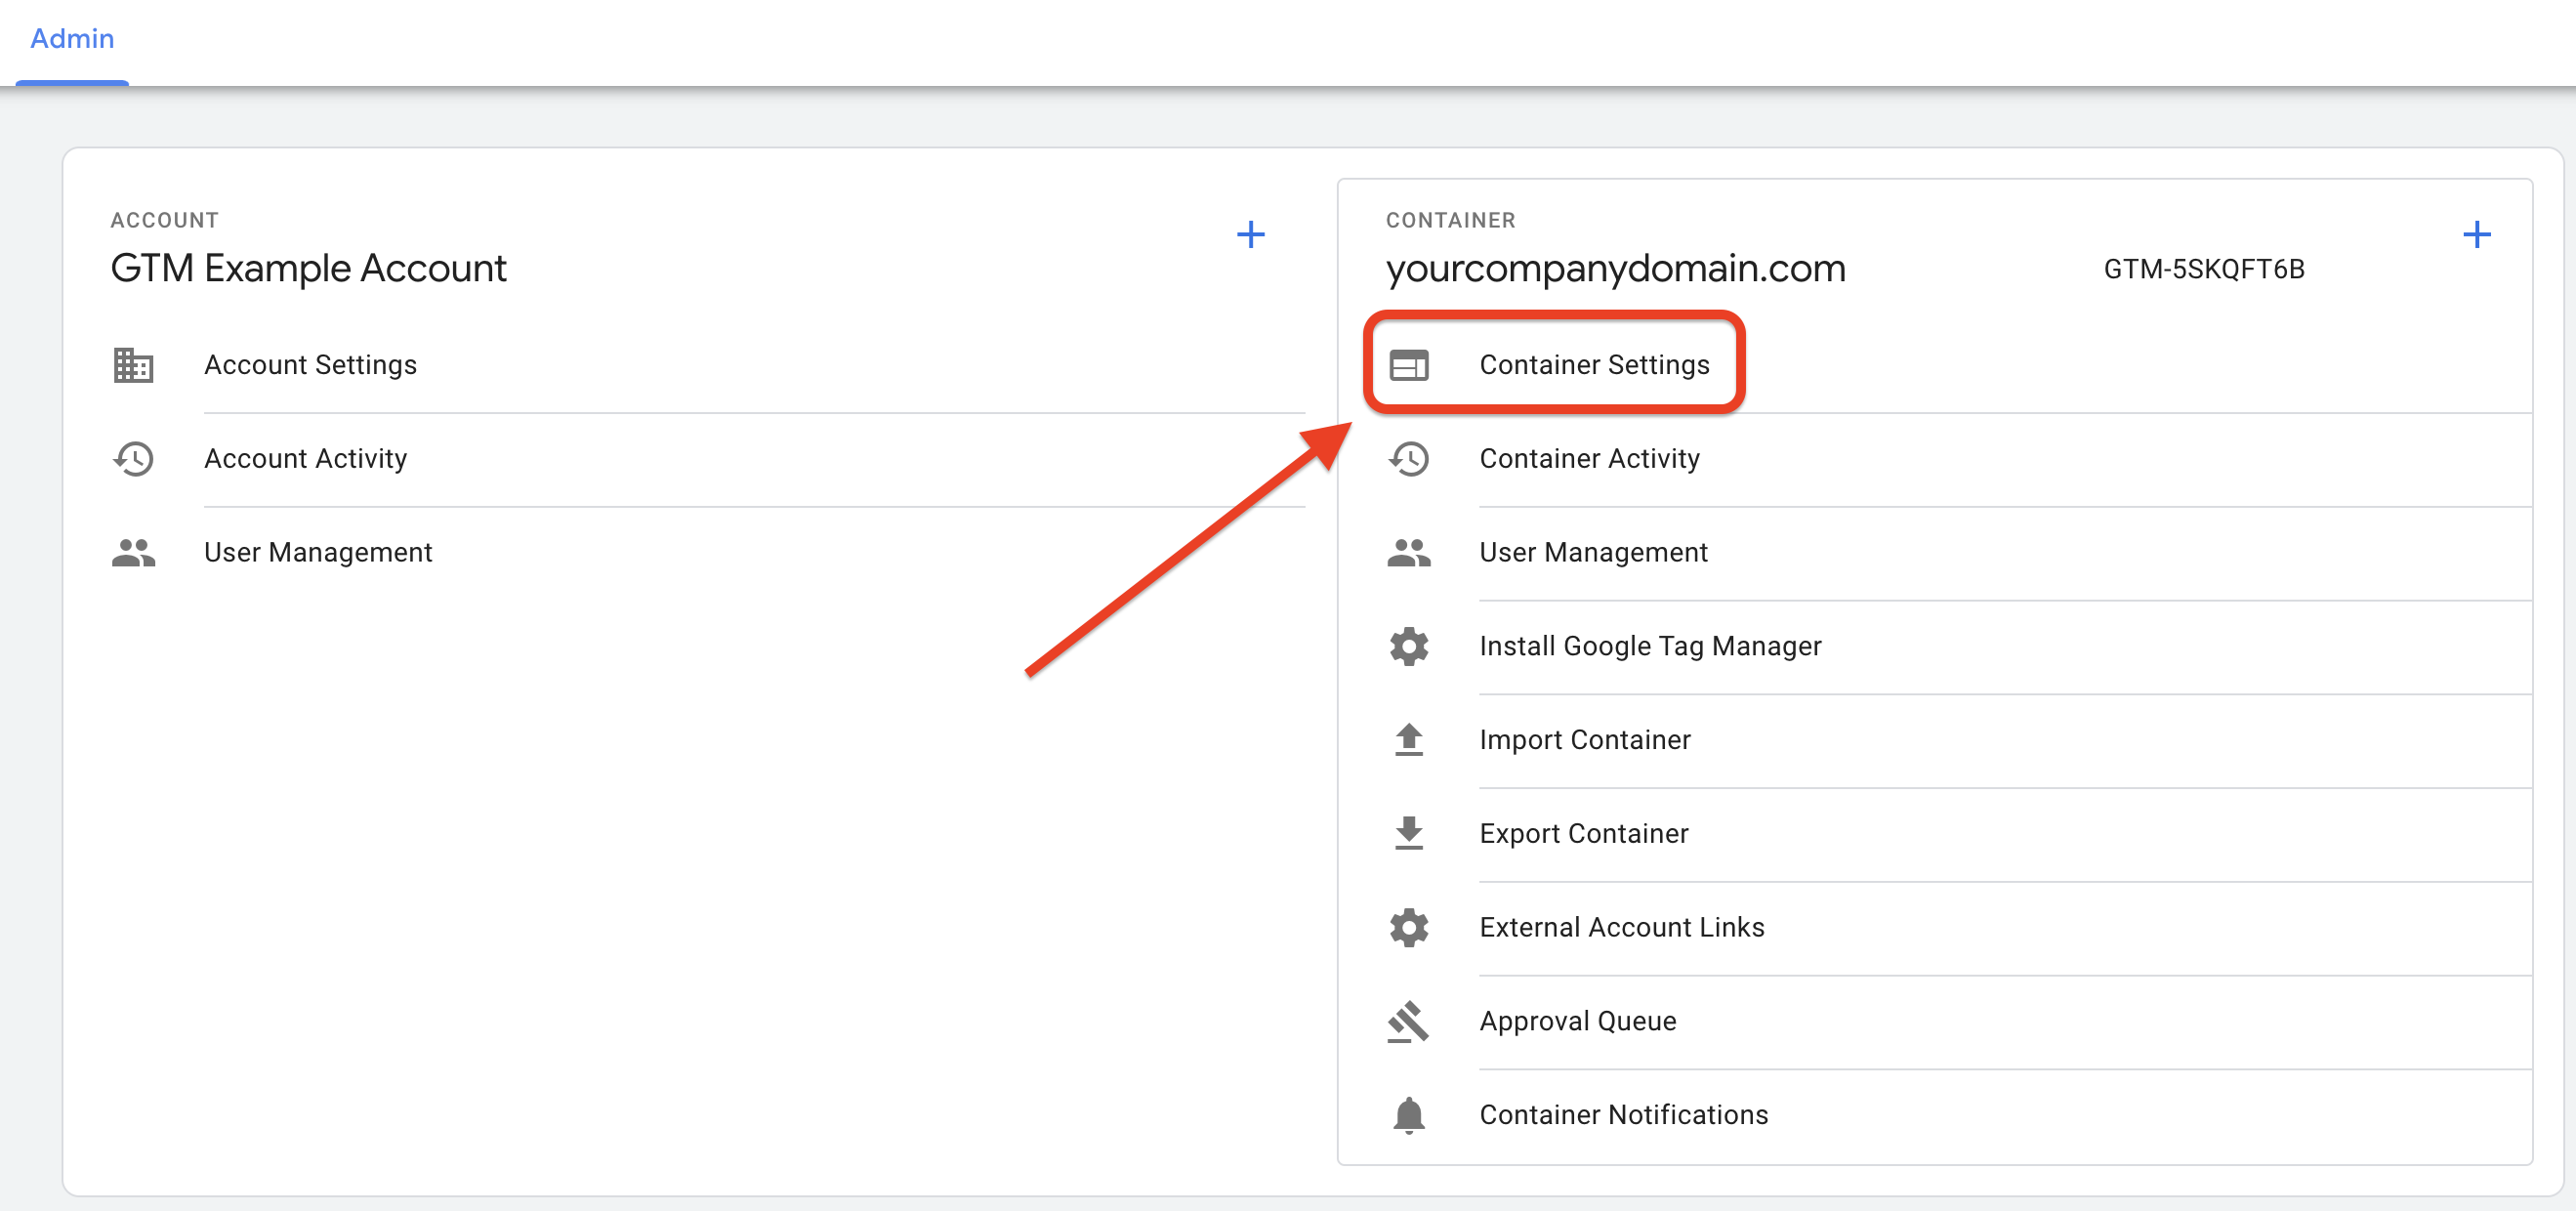Open container User Management

1593,553
